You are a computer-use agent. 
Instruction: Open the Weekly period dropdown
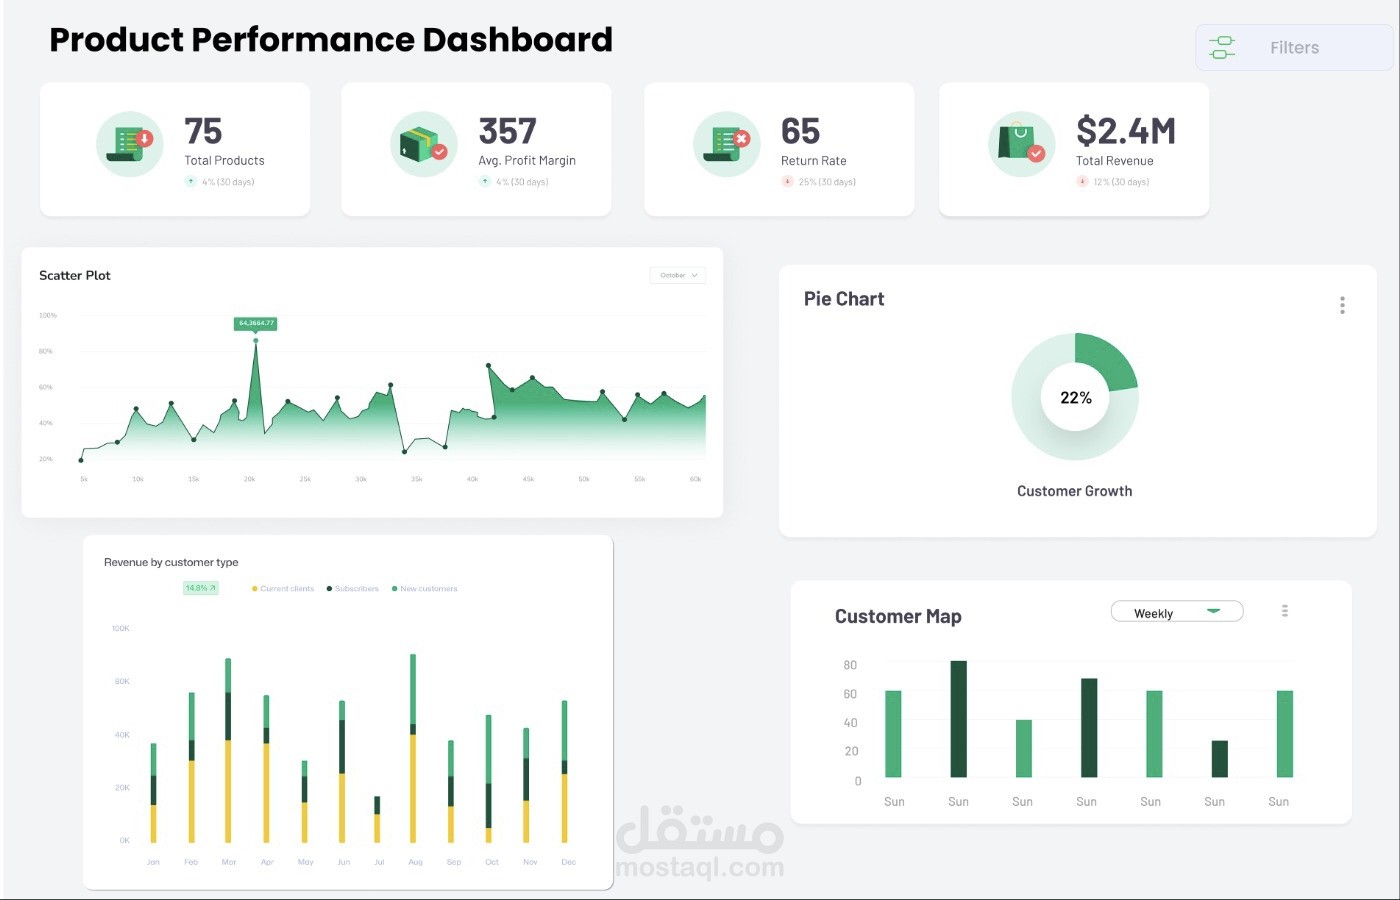1177,612
